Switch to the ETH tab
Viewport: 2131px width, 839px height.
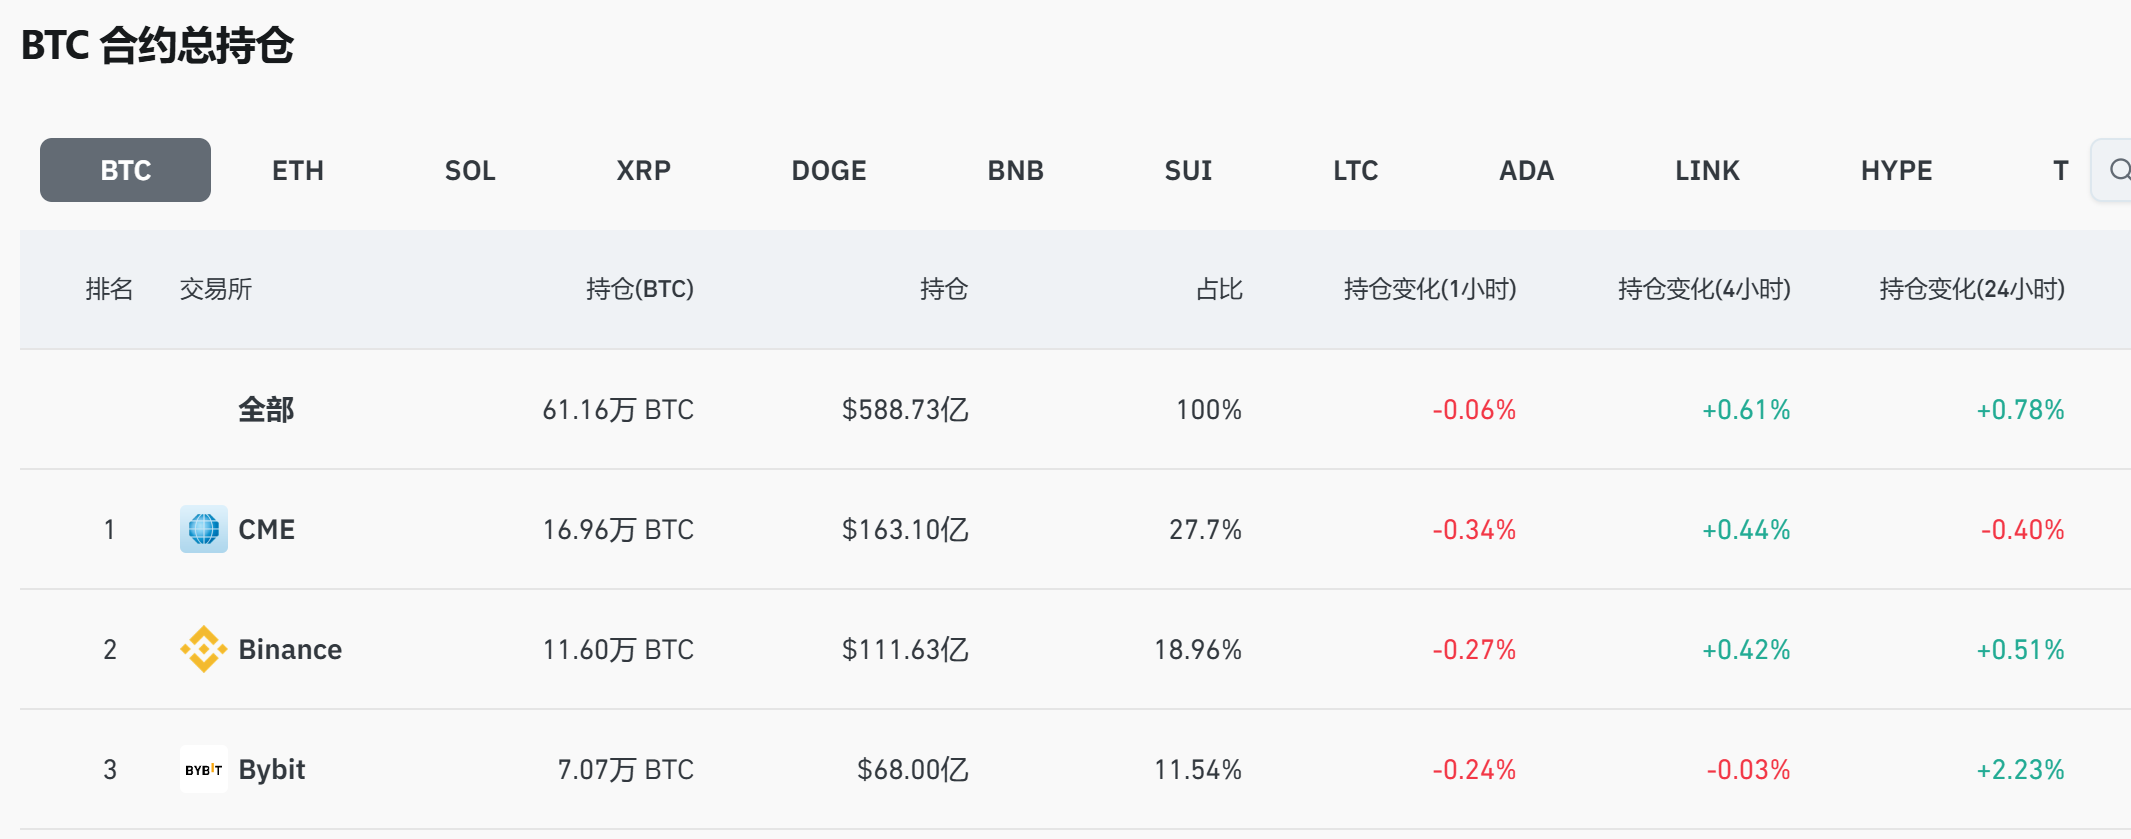(298, 170)
